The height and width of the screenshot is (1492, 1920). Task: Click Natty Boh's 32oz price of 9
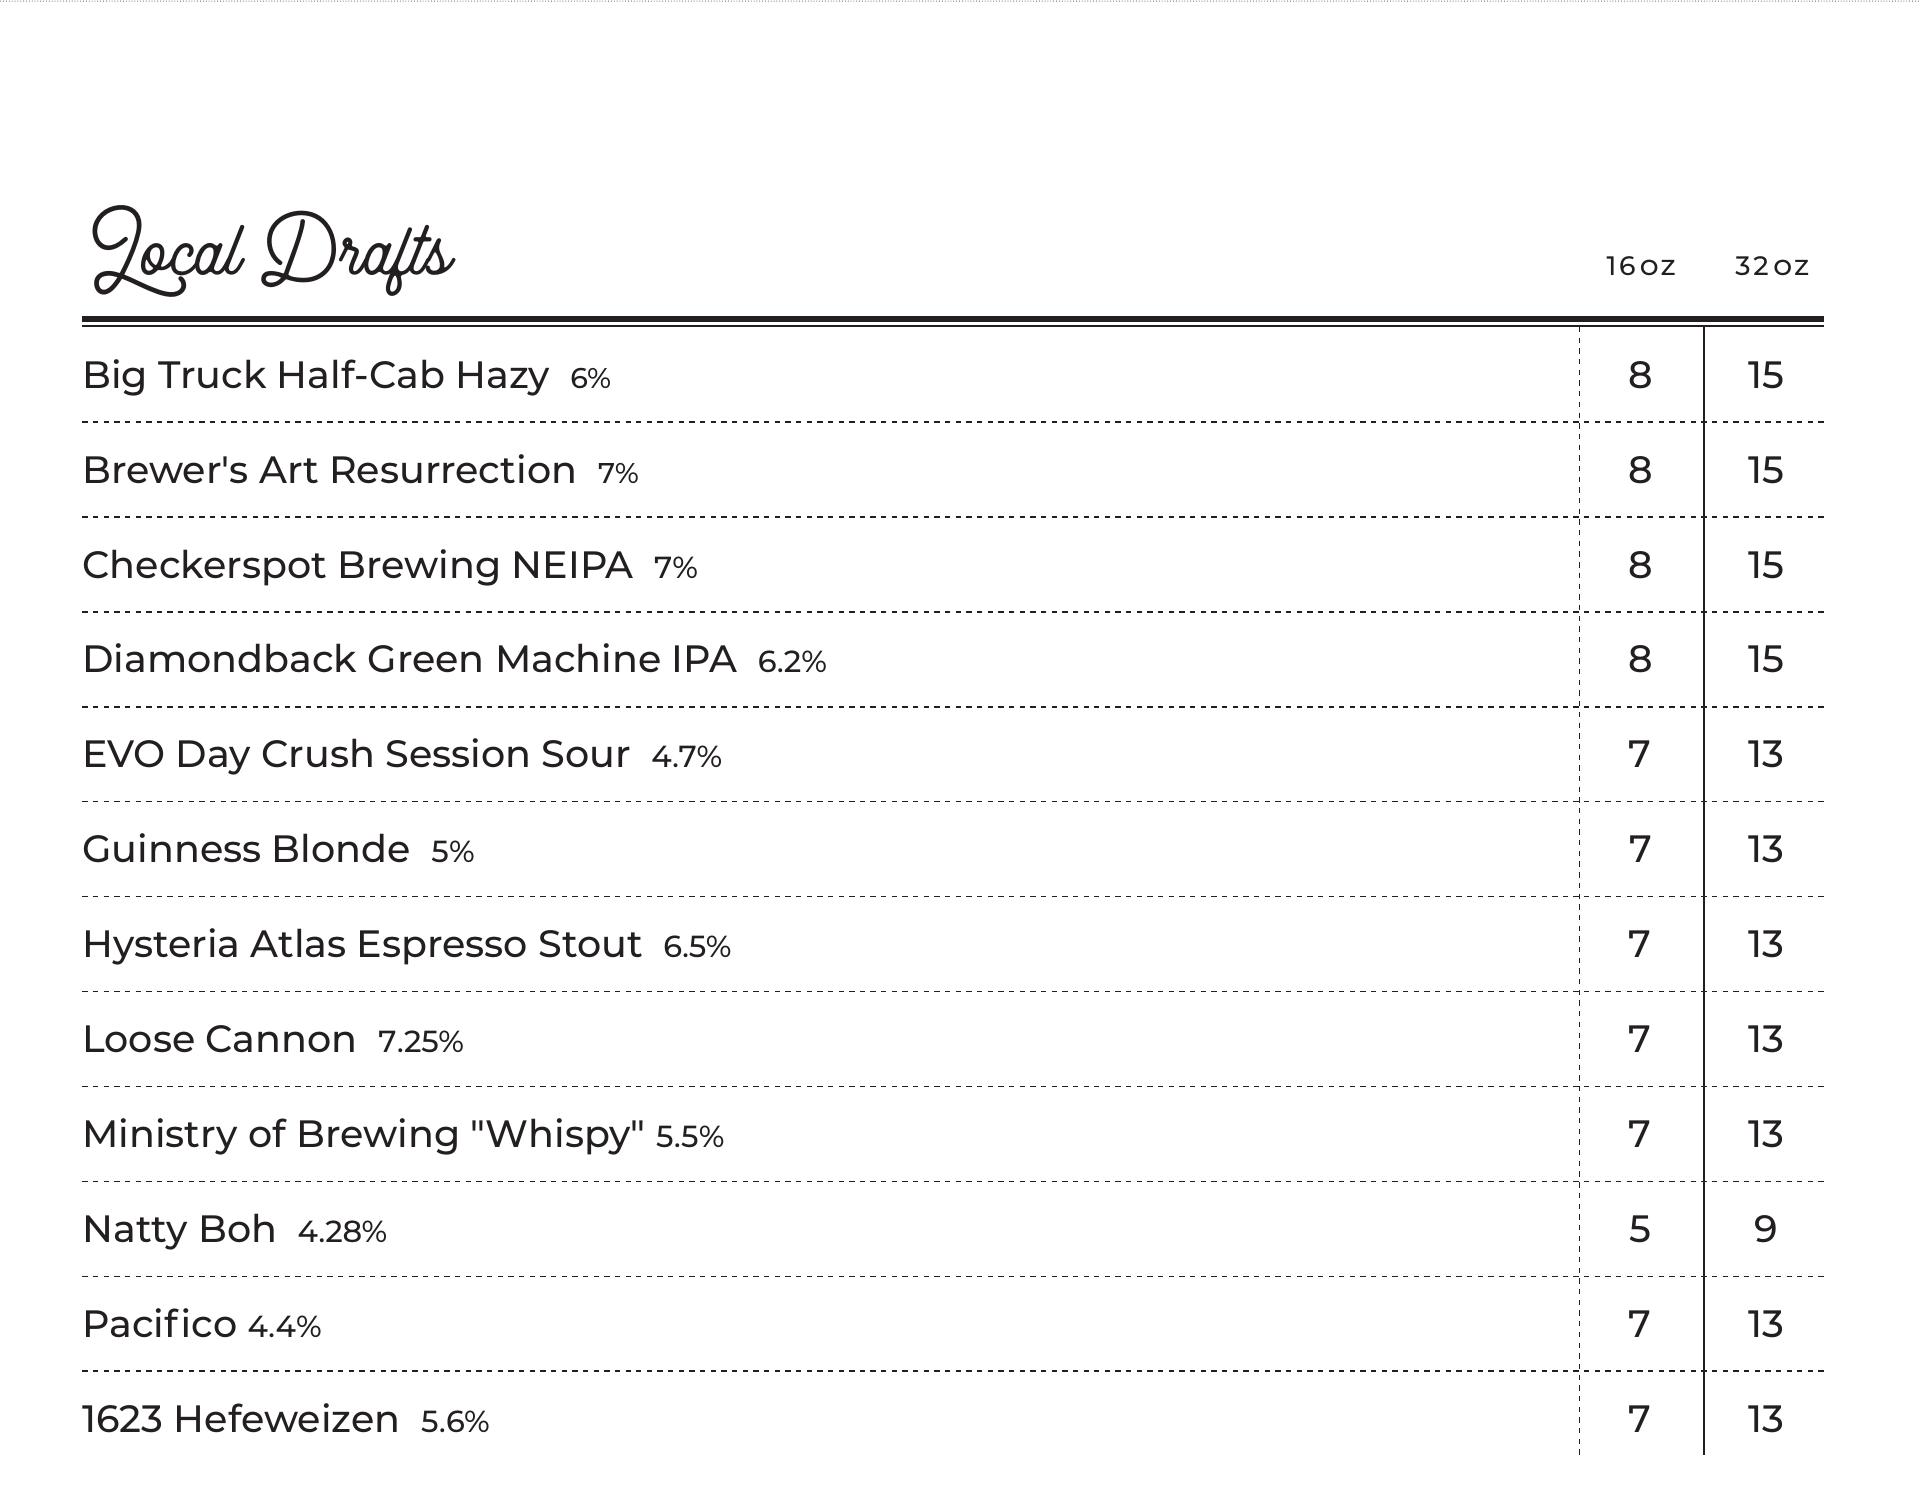point(1765,1230)
